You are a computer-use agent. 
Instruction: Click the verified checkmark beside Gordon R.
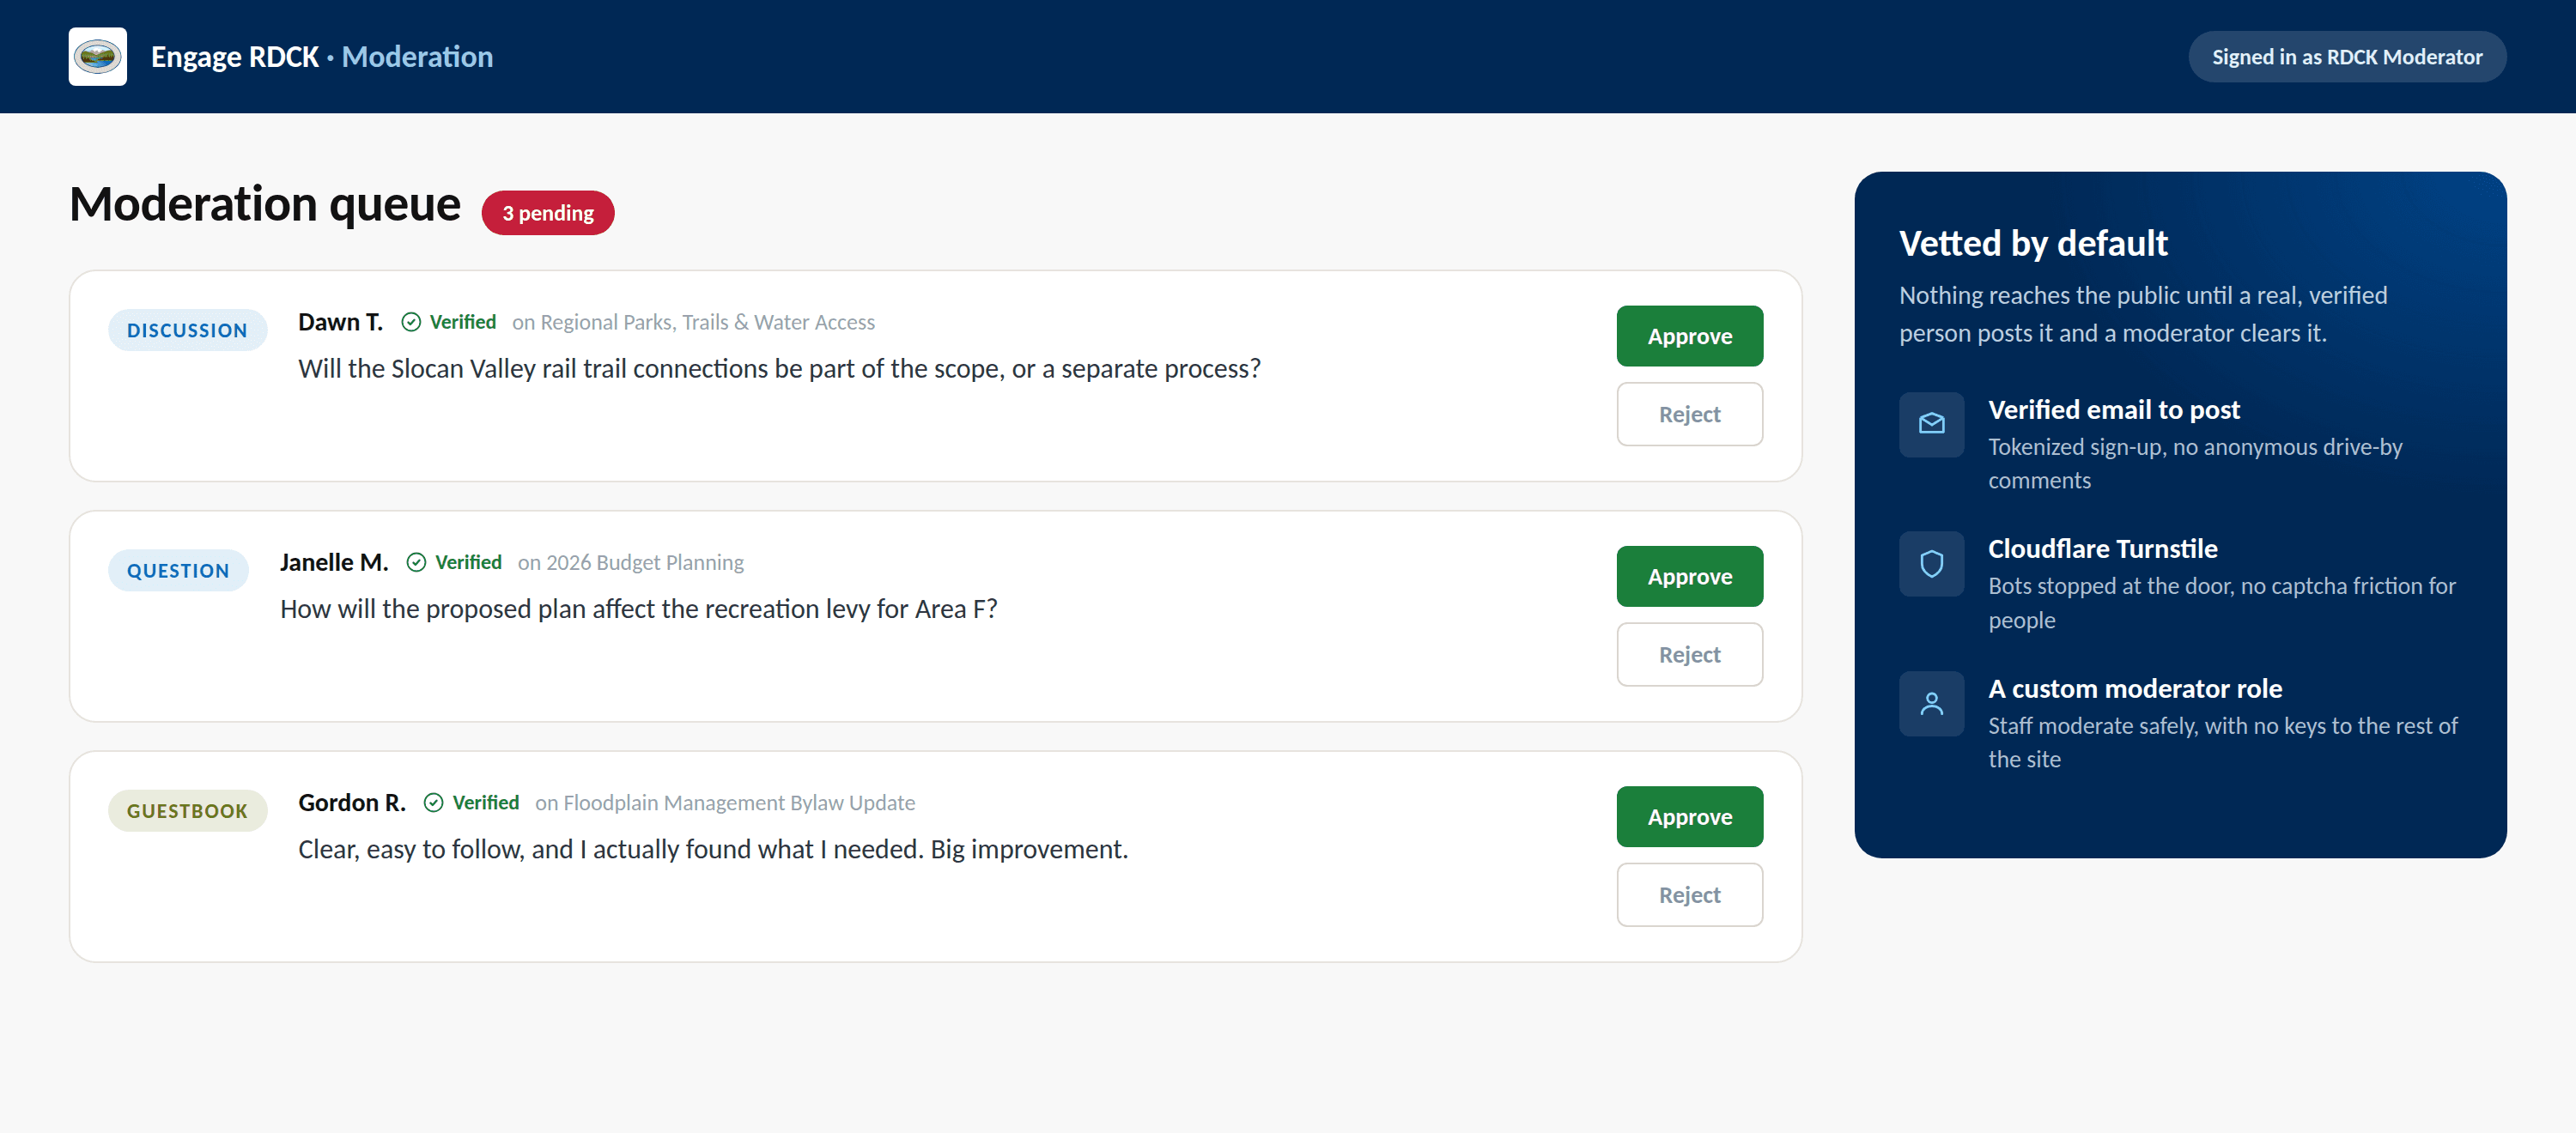point(433,803)
